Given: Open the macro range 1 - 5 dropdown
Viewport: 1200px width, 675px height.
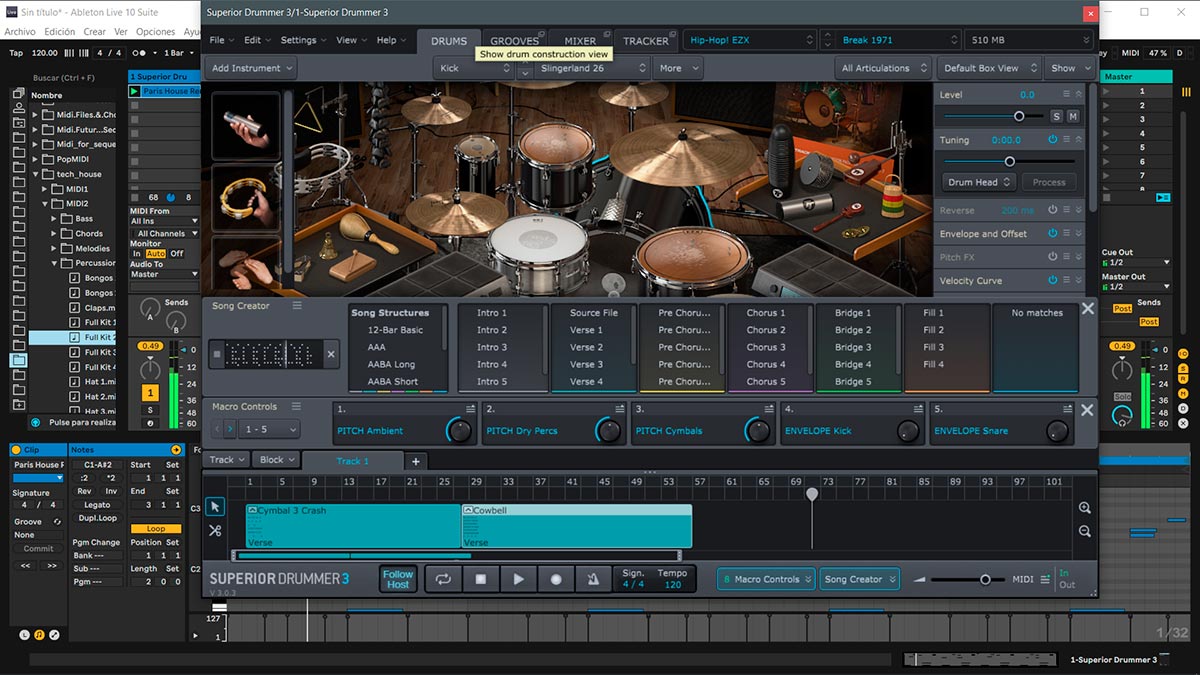Looking at the screenshot, I should click(270, 429).
